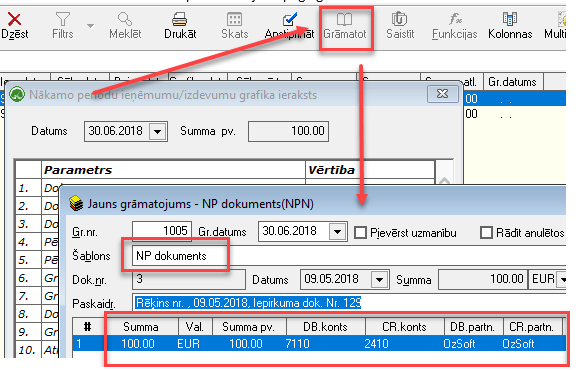Screen dimensions: 581x370
Task: Click the CR.konts column header
Action: [404, 327]
